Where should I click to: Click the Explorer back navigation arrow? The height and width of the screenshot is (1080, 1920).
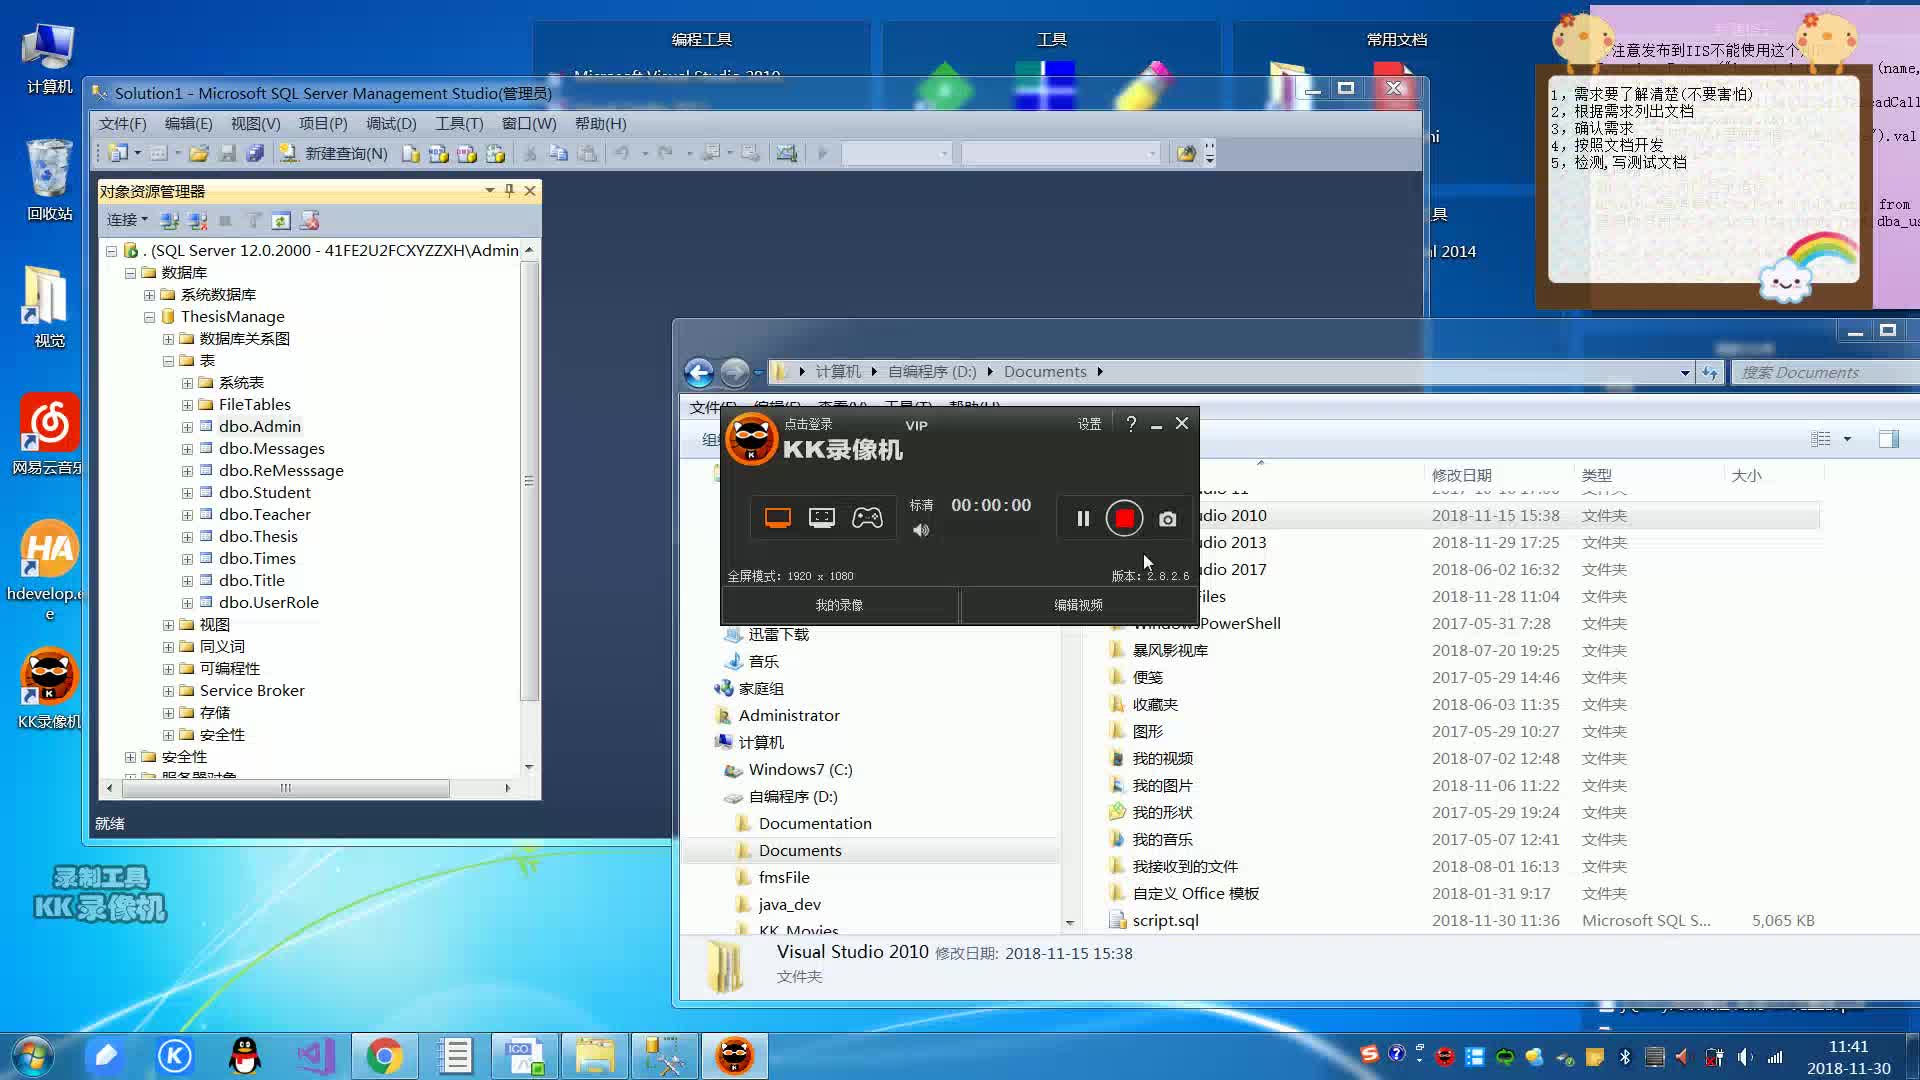(x=699, y=372)
